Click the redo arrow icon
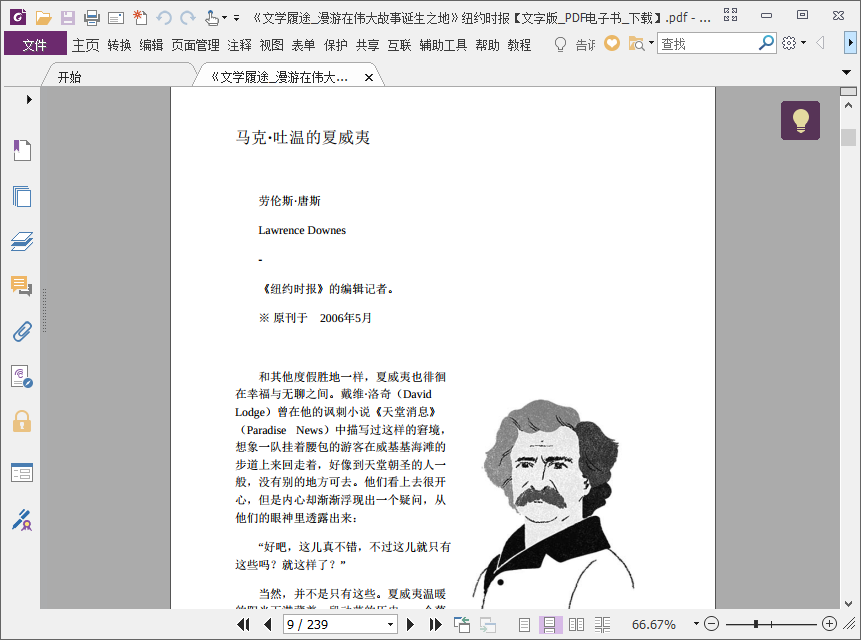The width and height of the screenshot is (861, 640). tap(188, 18)
